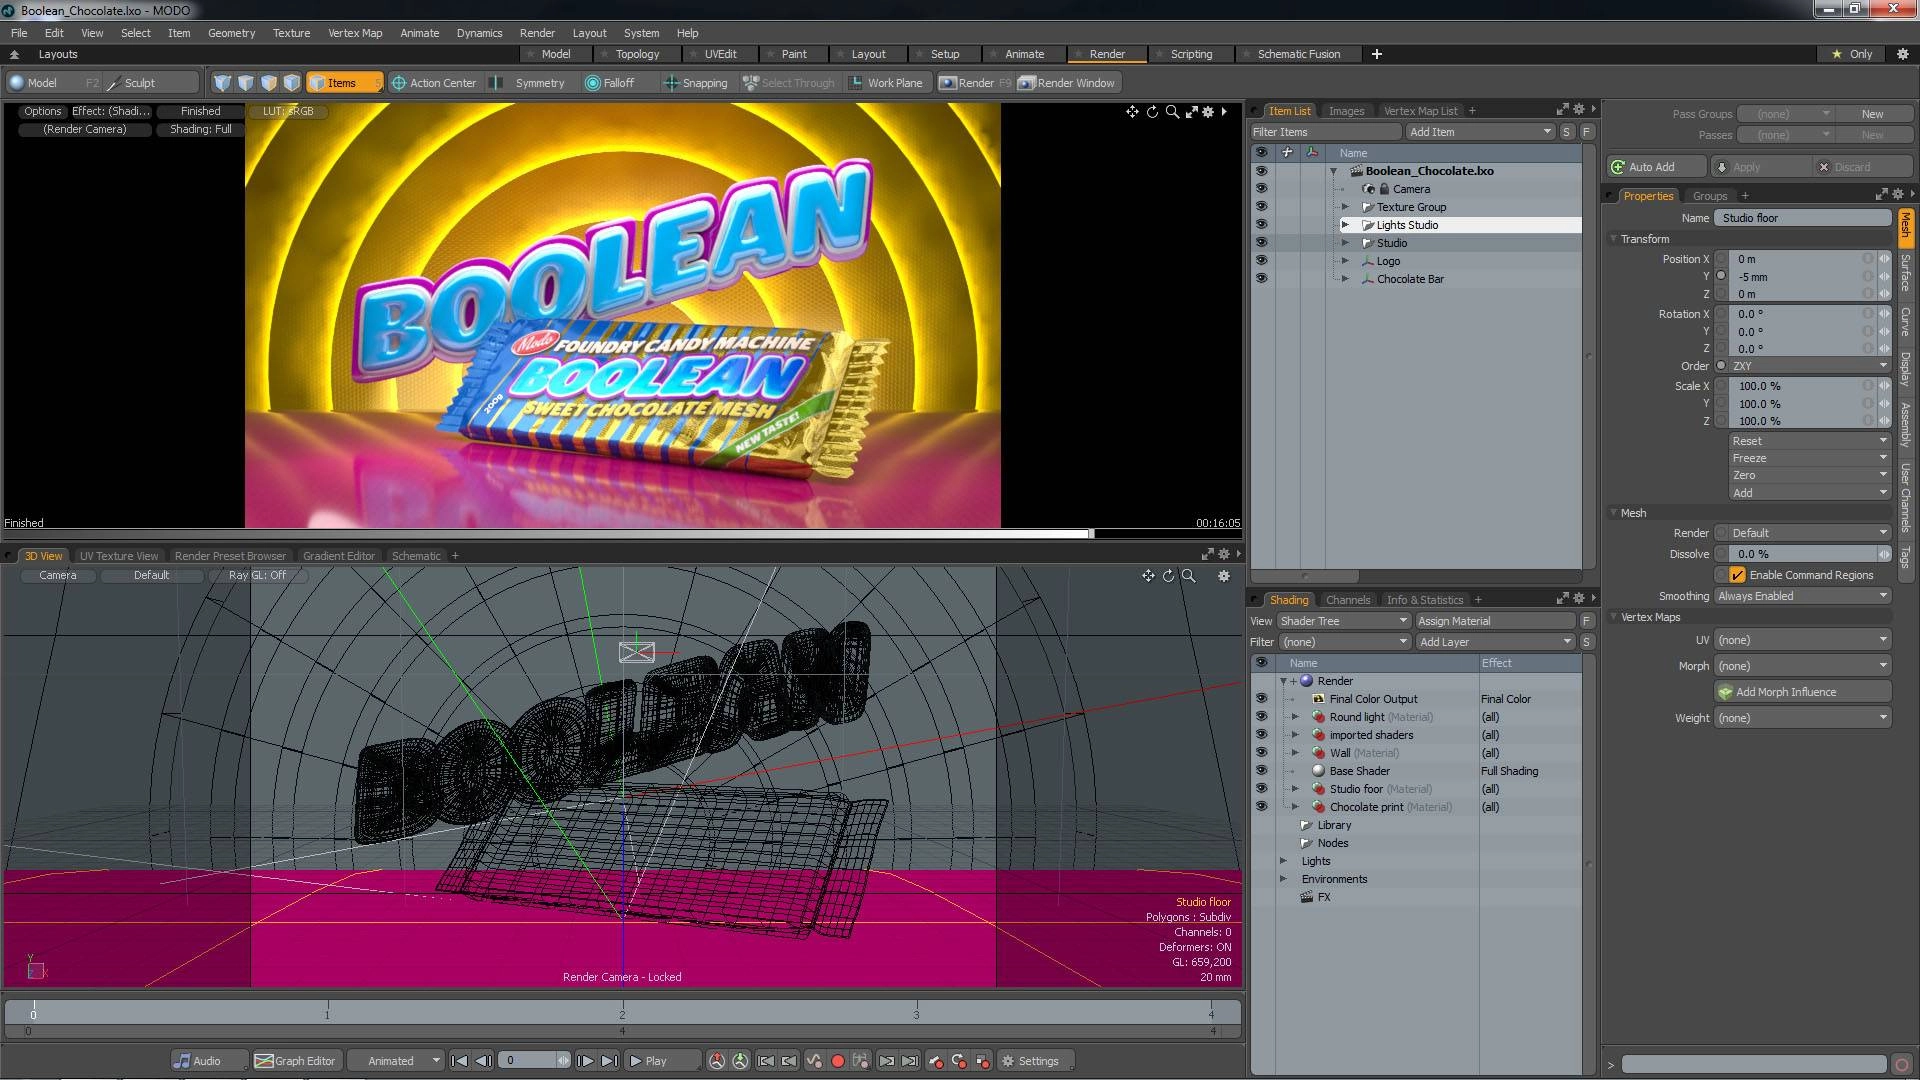Image resolution: width=1920 pixels, height=1080 pixels.
Task: Hide the Round light material
Action: [x=1261, y=717]
